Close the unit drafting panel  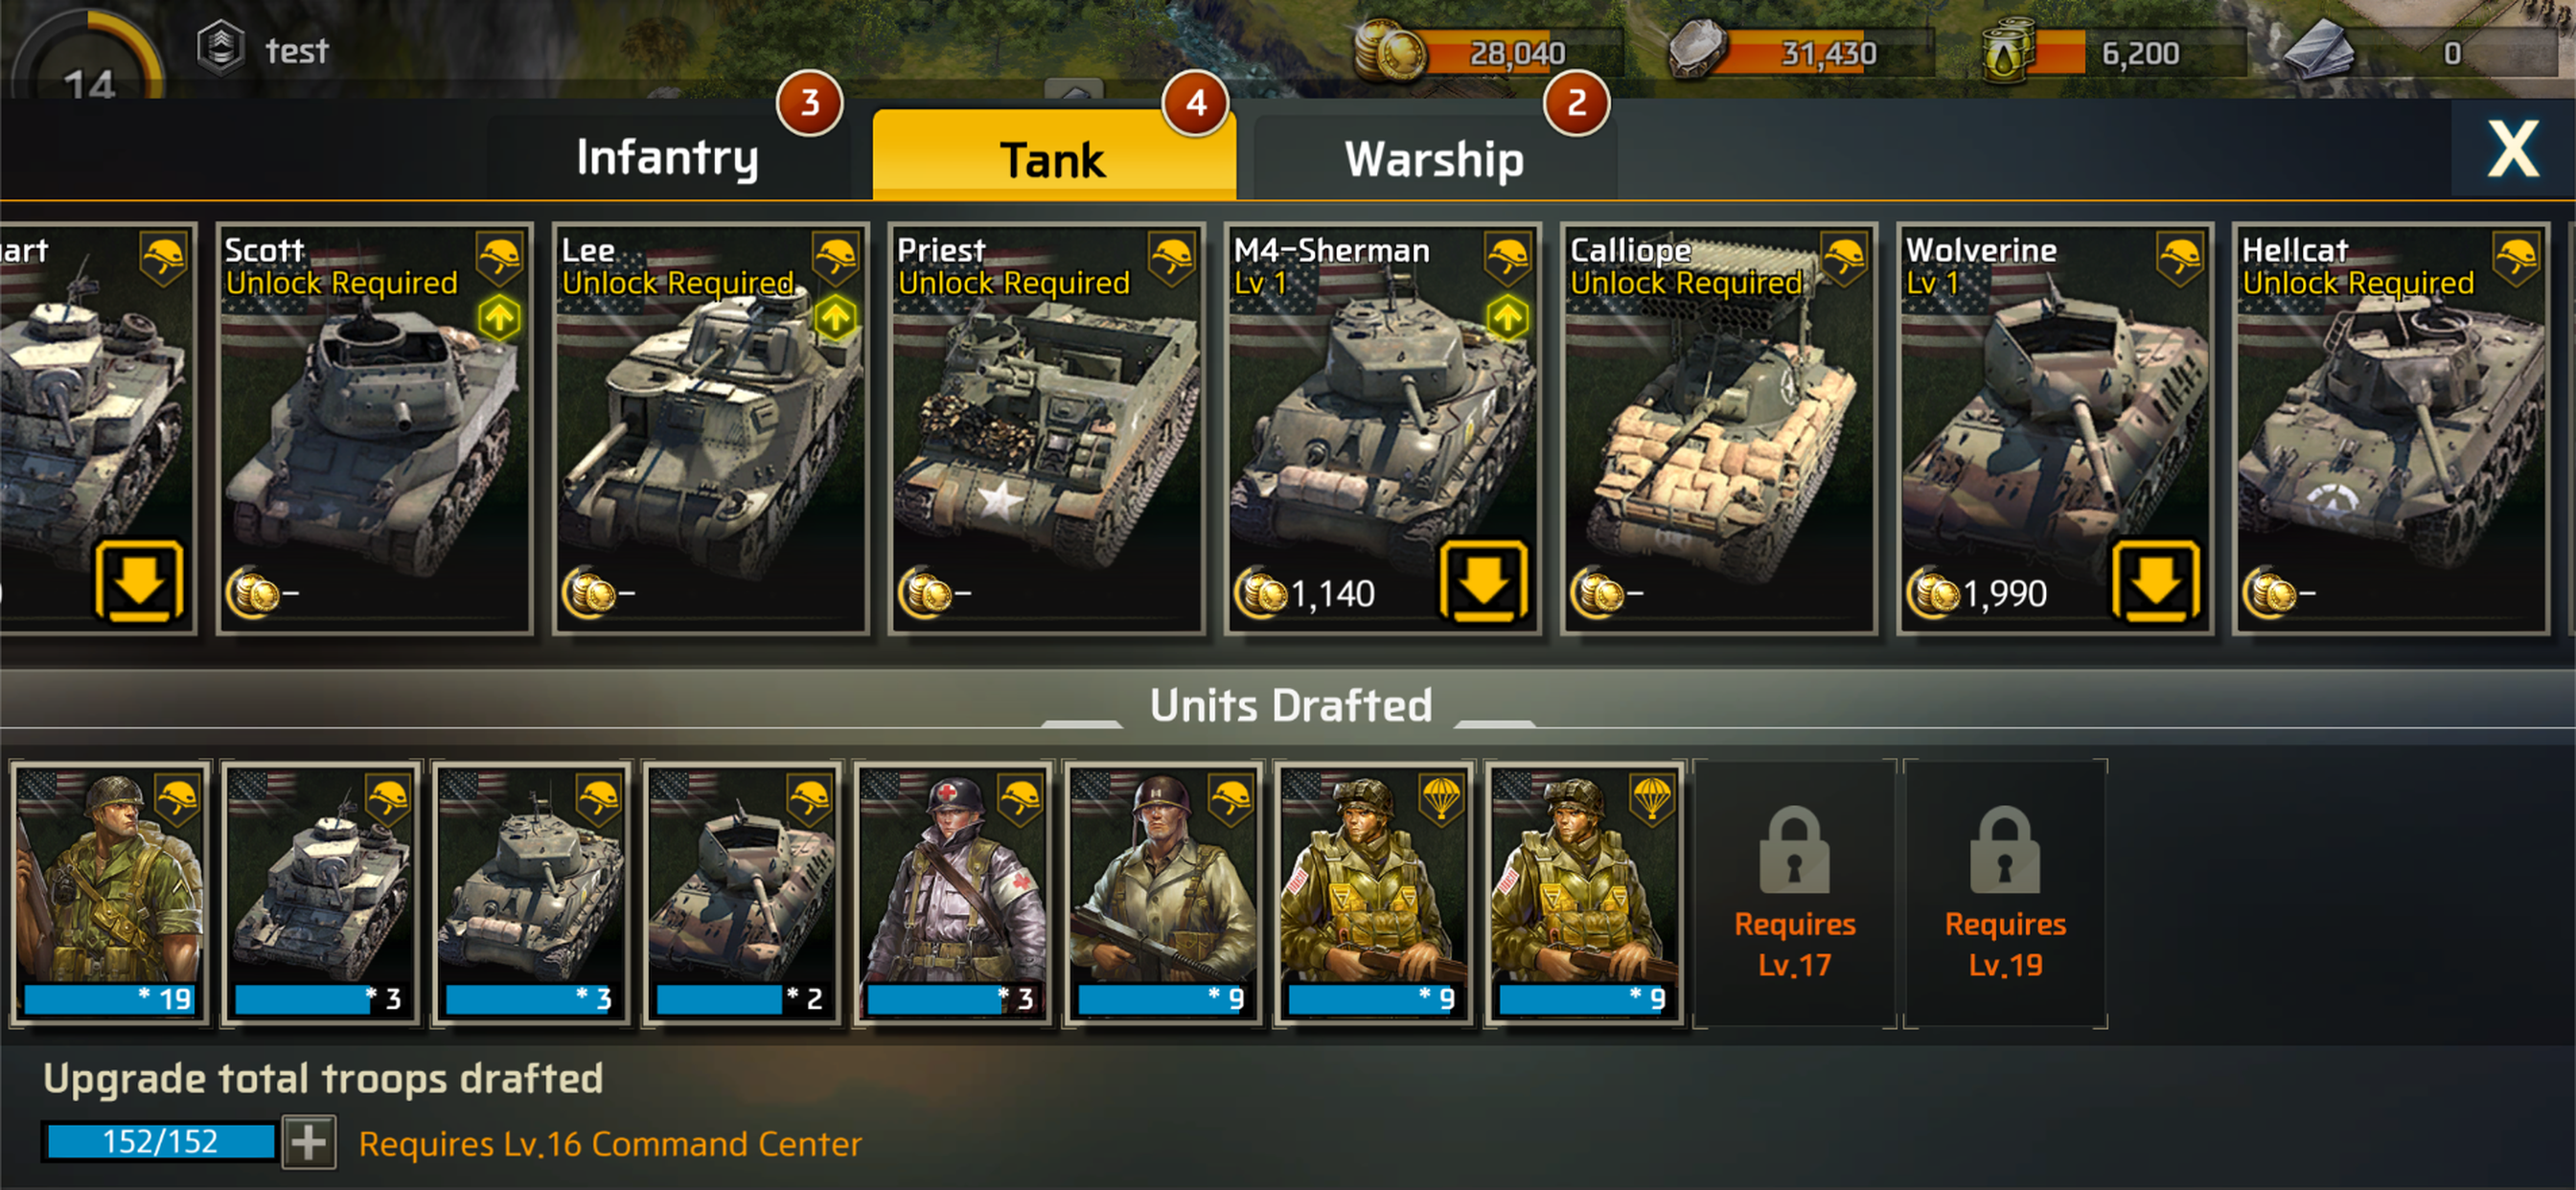[x=2513, y=150]
